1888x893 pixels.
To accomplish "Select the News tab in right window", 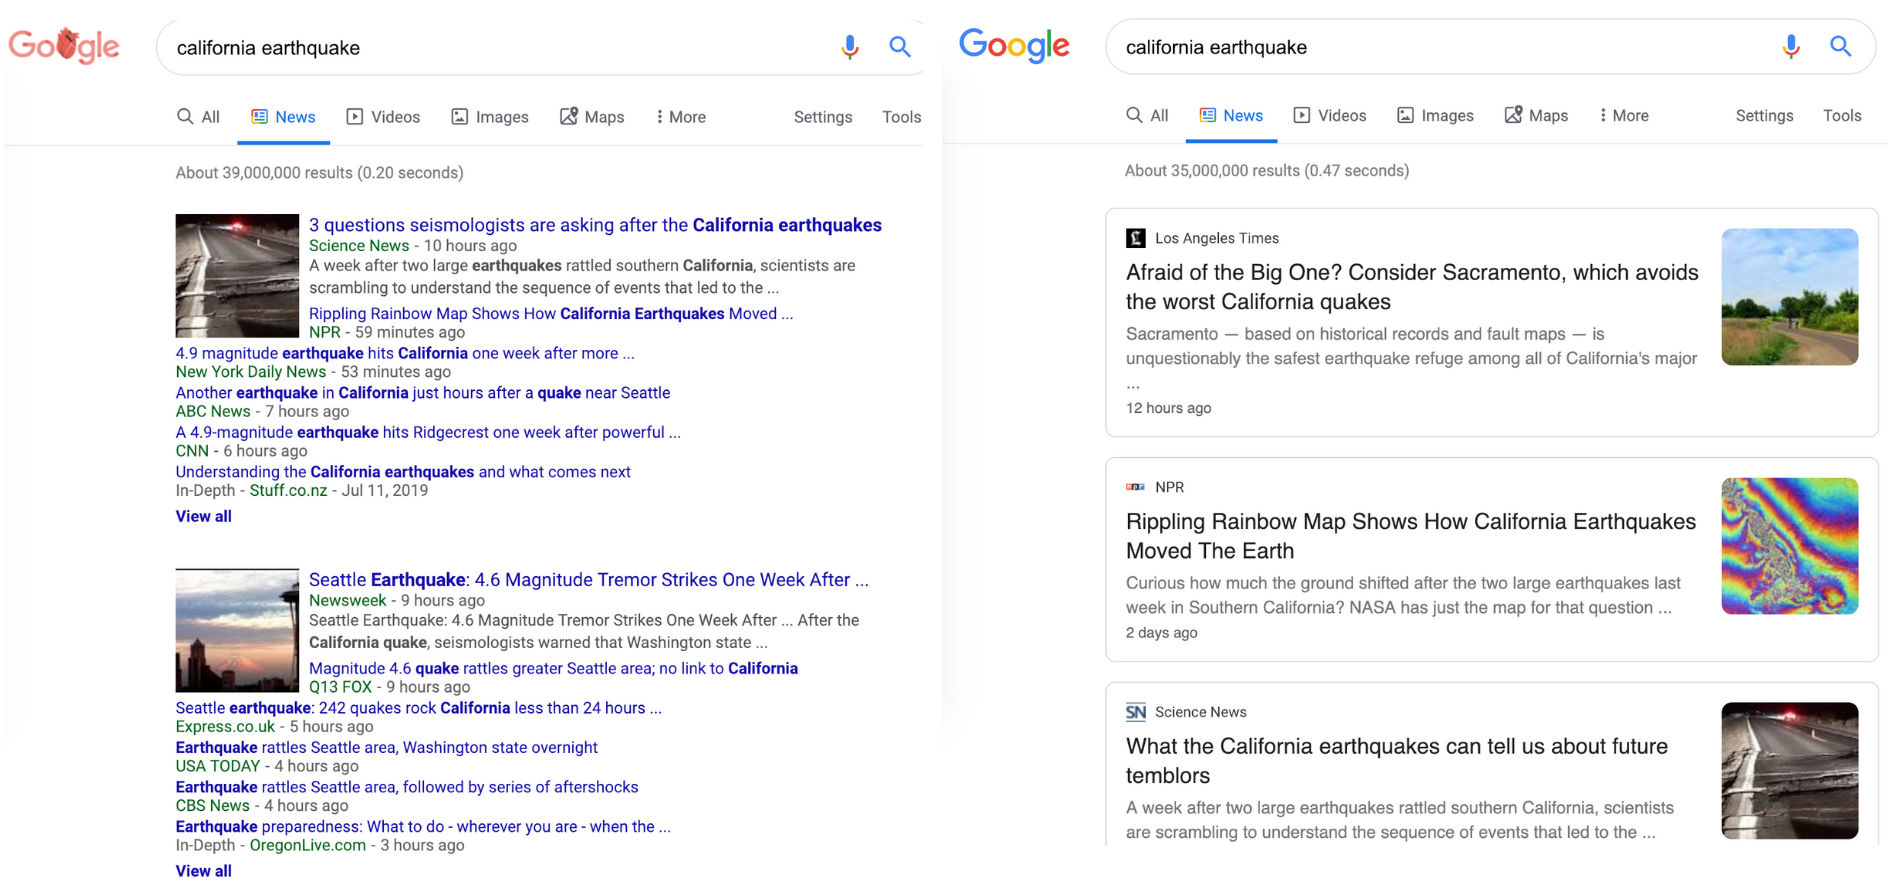I will pyautogui.click(x=1231, y=116).
